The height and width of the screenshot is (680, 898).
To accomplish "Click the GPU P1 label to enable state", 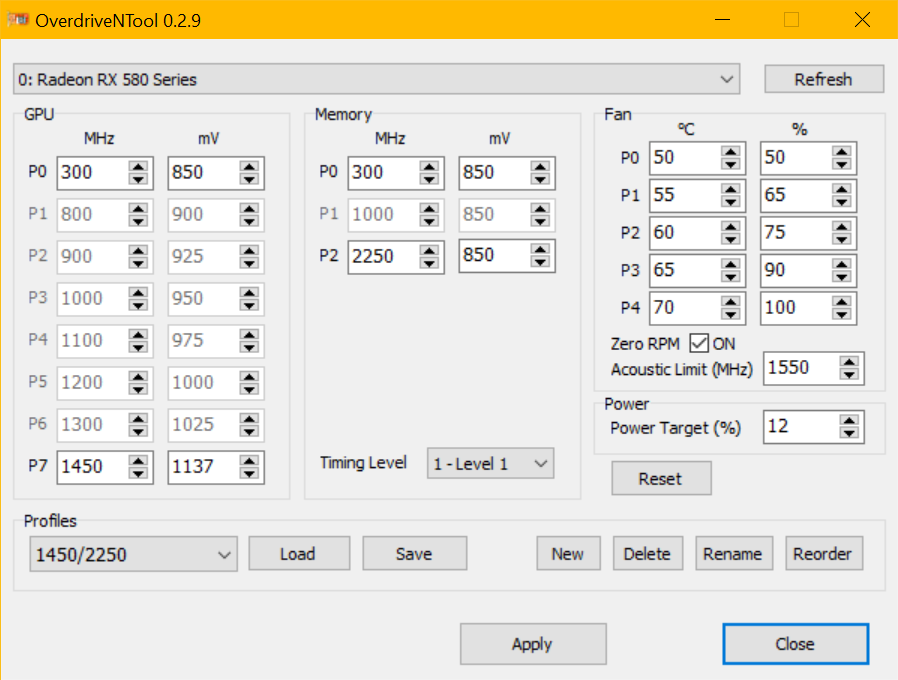I will pyautogui.click(x=38, y=214).
